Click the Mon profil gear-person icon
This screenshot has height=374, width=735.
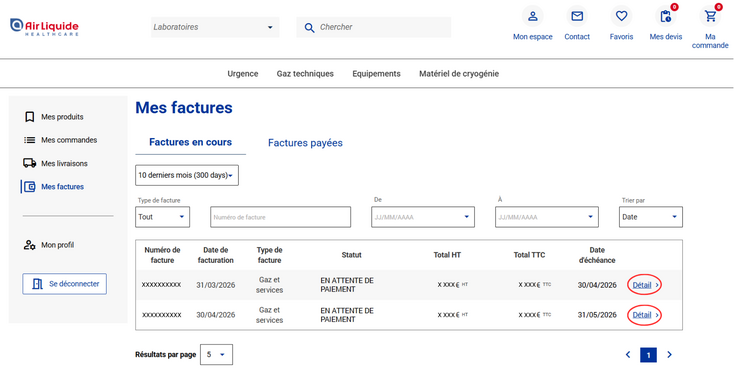coord(30,245)
